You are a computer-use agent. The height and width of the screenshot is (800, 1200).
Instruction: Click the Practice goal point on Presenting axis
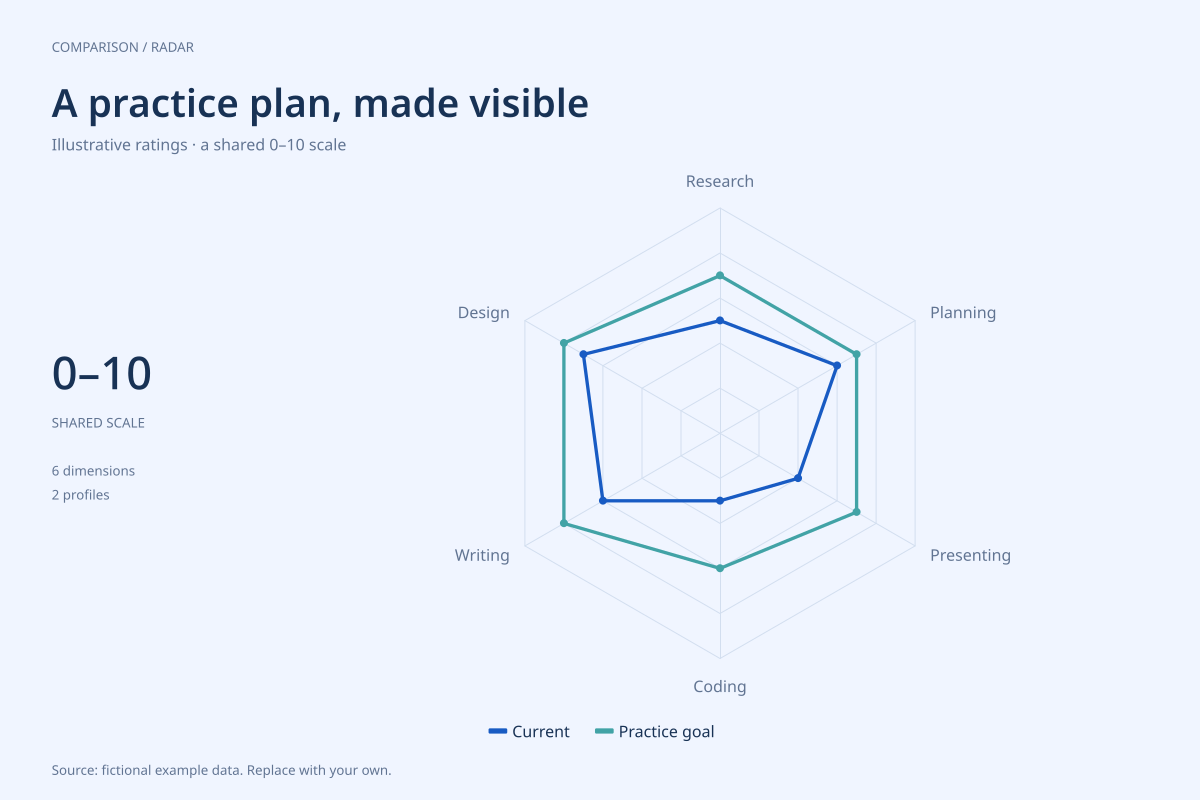856,513
